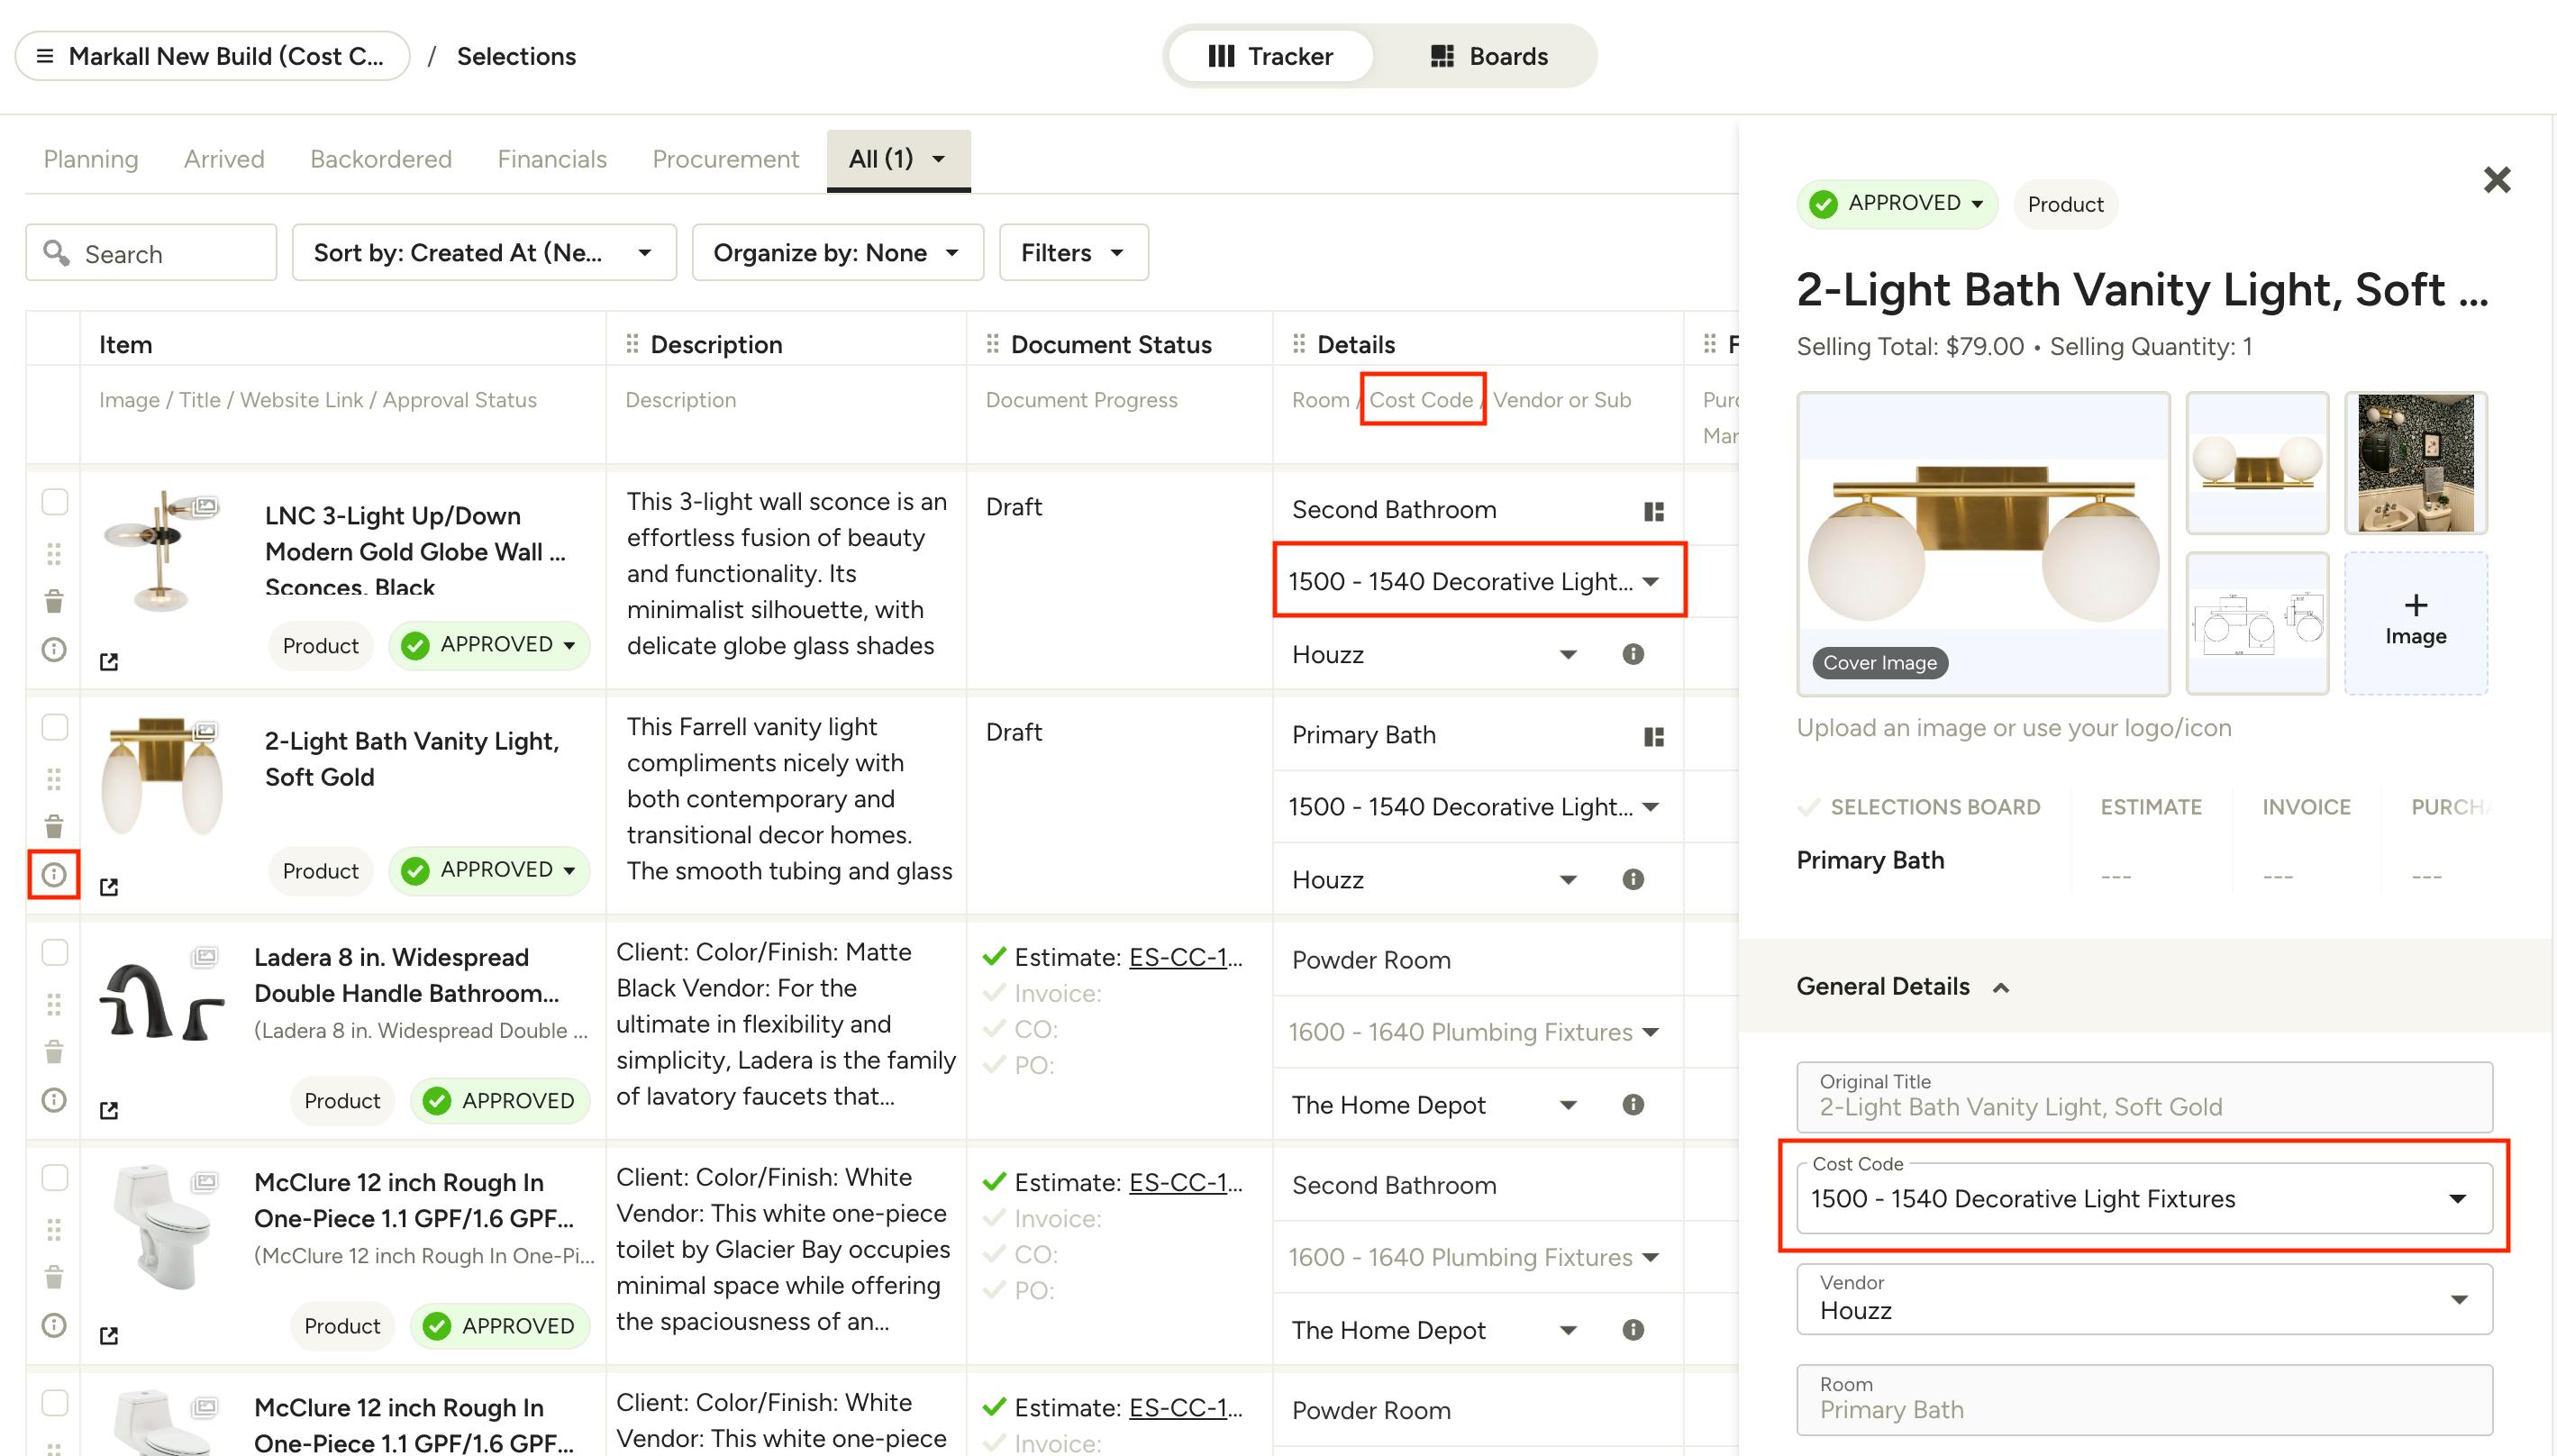Open the Filters button
Screen dimensions: 2557x1456
[x=1073, y=253]
